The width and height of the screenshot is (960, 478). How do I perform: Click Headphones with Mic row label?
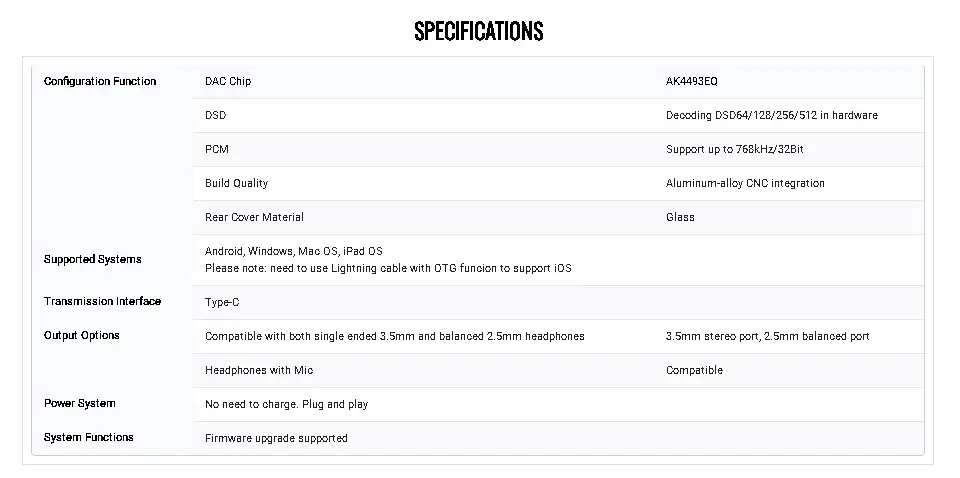tap(259, 370)
